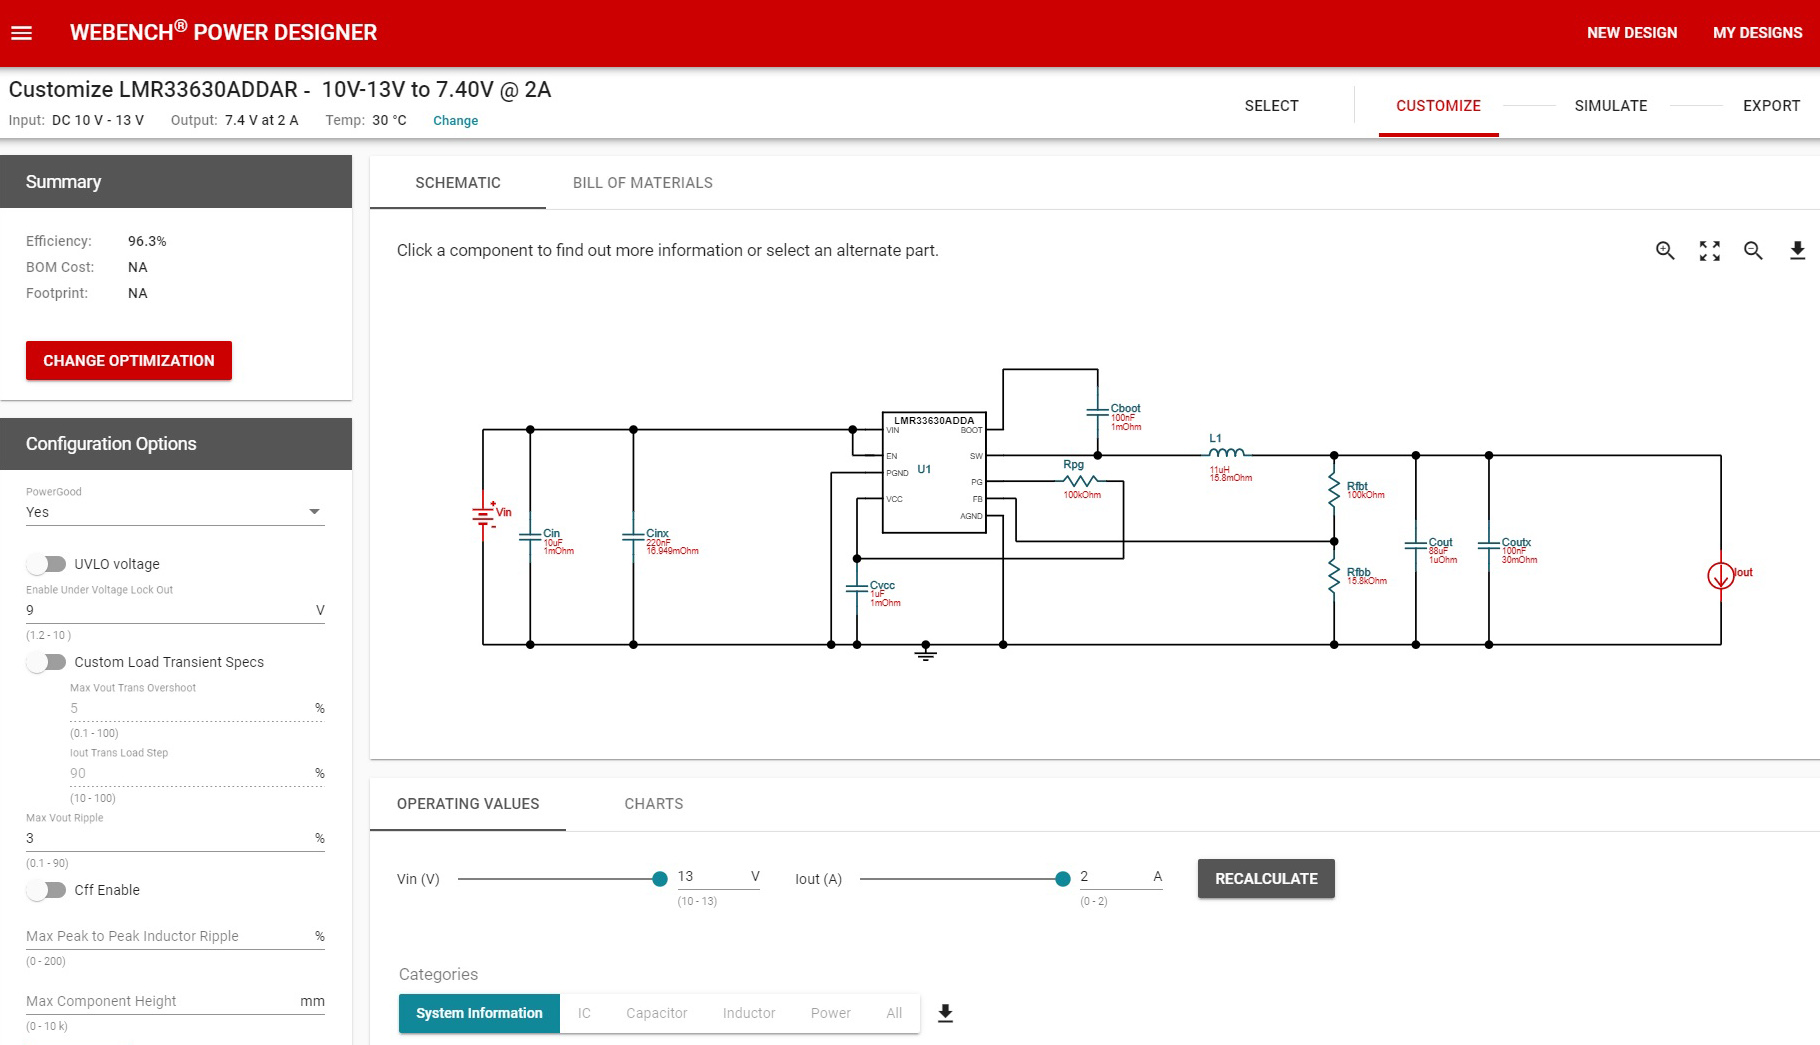Screen dimensions: 1820x1045
Task: Click the ground symbol in schematic
Action: (x=926, y=653)
